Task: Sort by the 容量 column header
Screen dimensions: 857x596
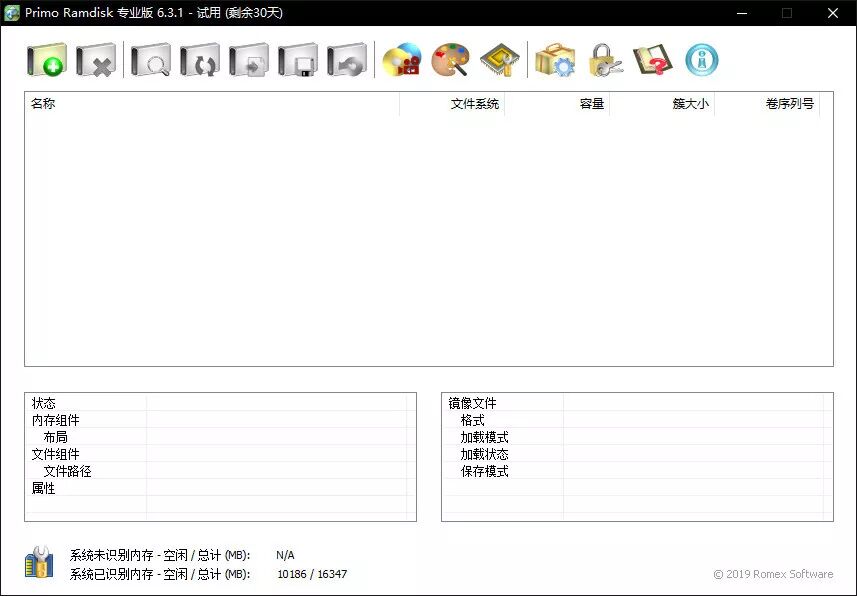Action: point(557,104)
